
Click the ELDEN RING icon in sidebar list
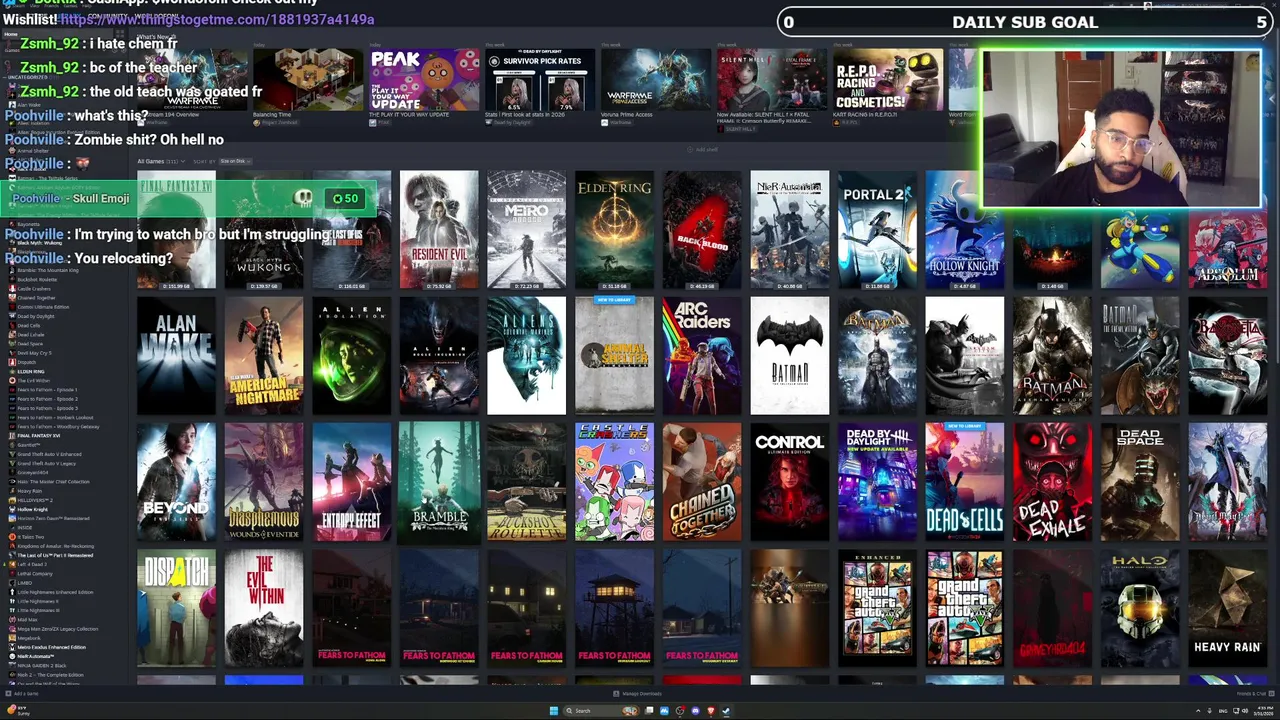coord(12,372)
